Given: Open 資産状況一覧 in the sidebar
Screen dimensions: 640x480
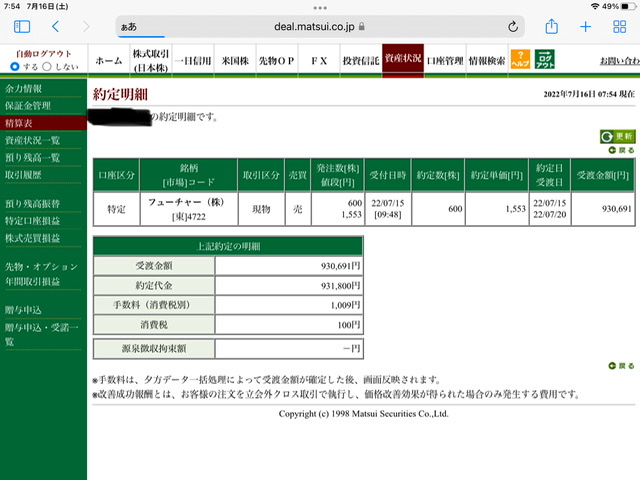Looking at the screenshot, I should pos(32,140).
